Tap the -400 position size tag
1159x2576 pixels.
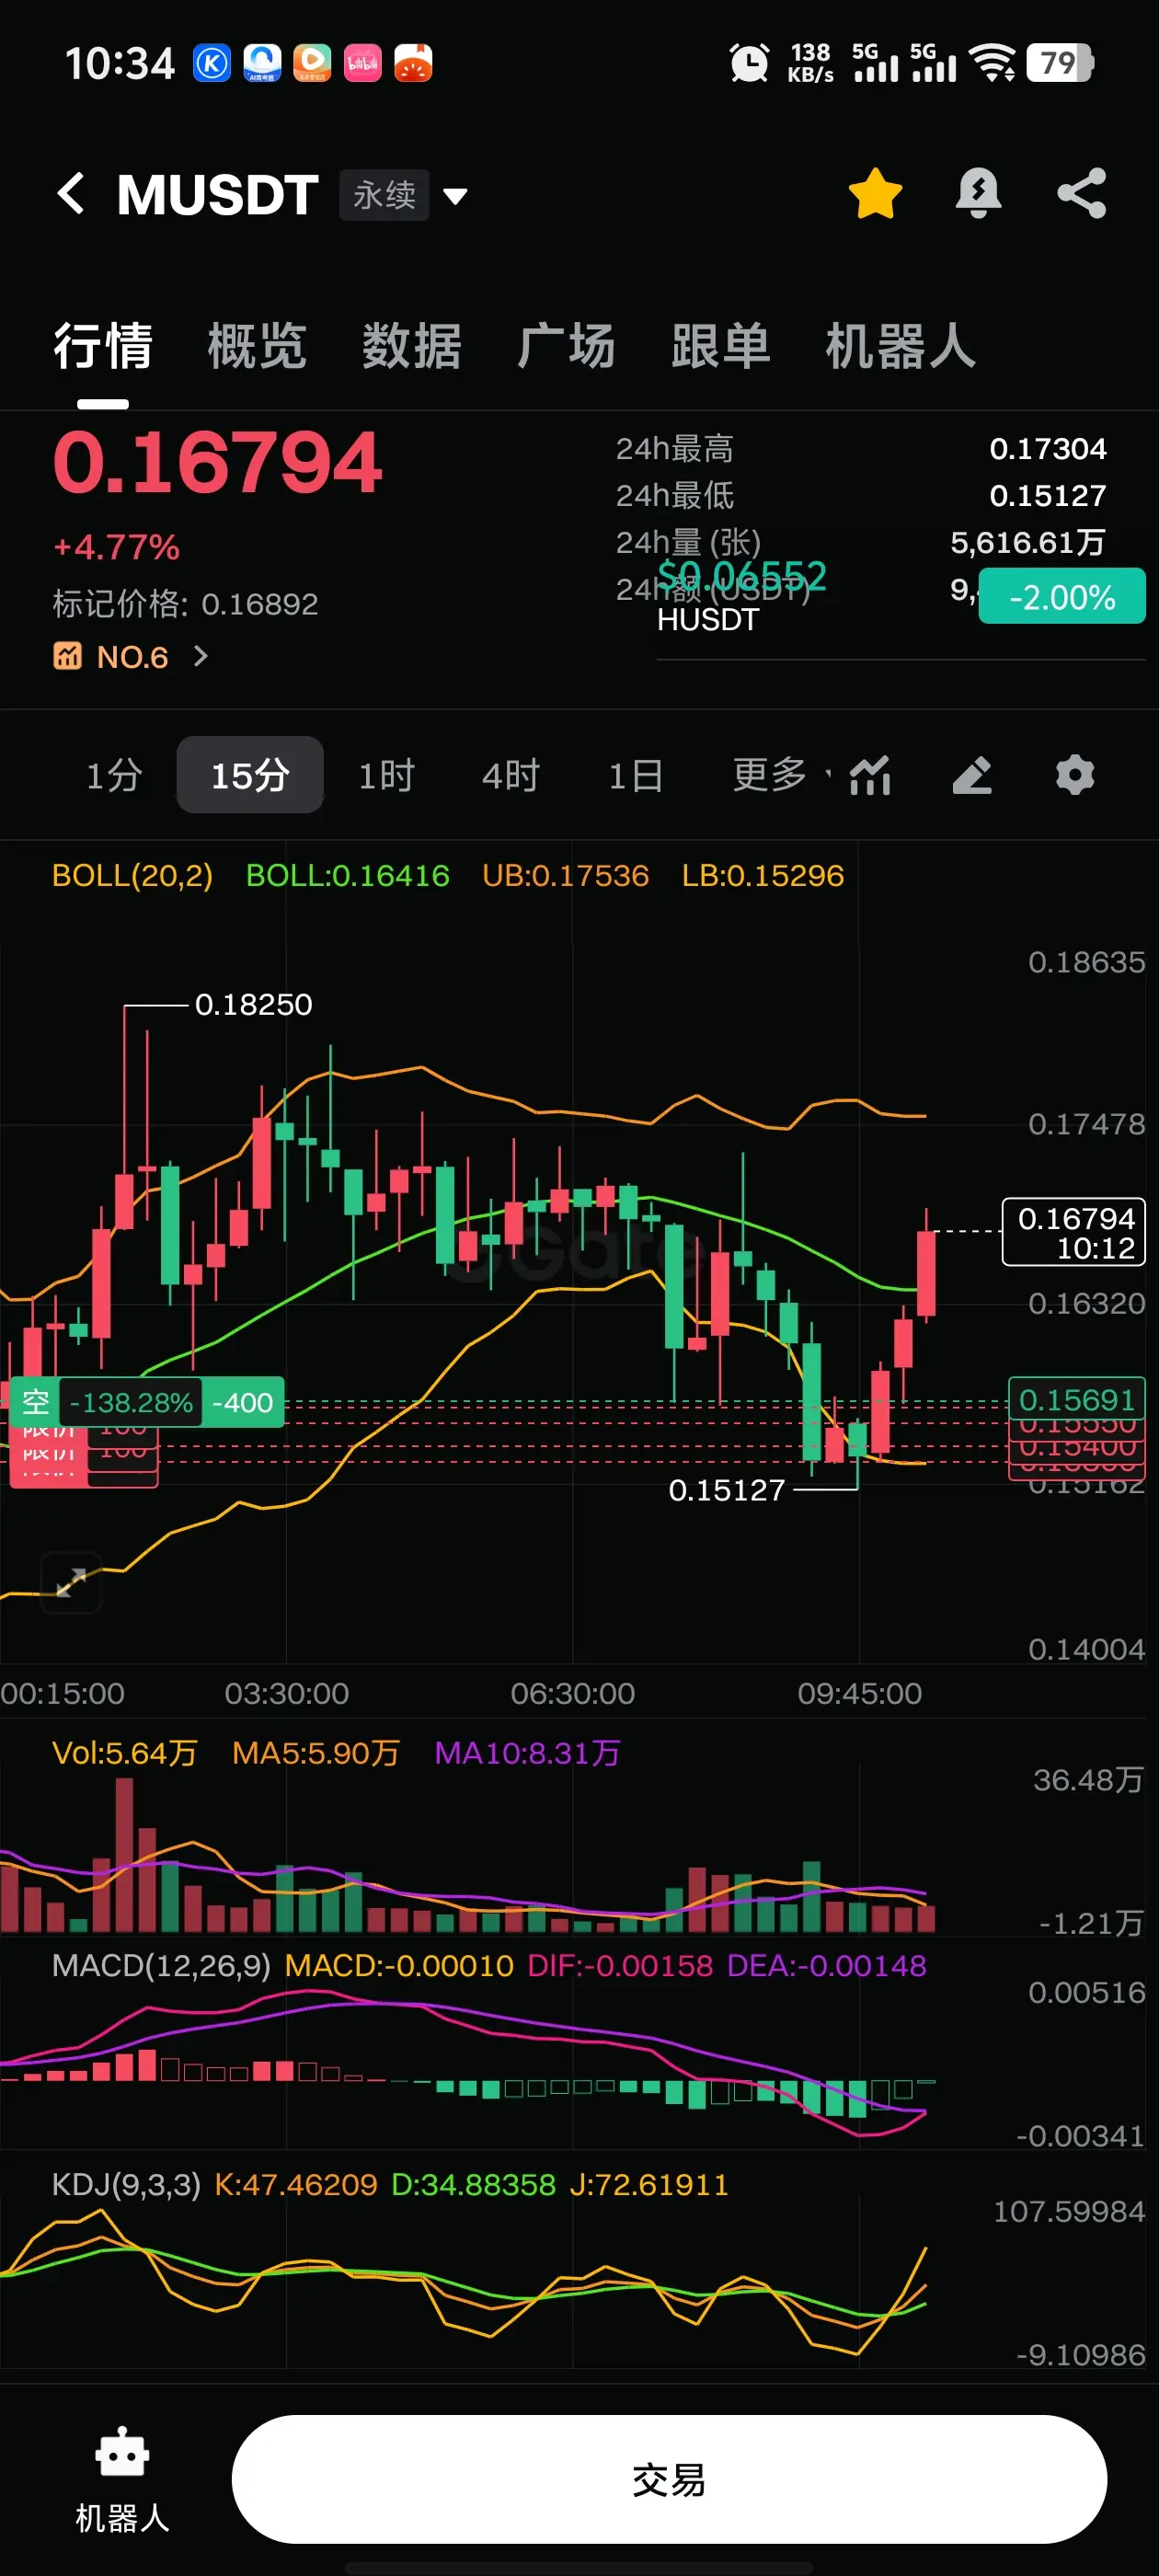(x=243, y=1402)
